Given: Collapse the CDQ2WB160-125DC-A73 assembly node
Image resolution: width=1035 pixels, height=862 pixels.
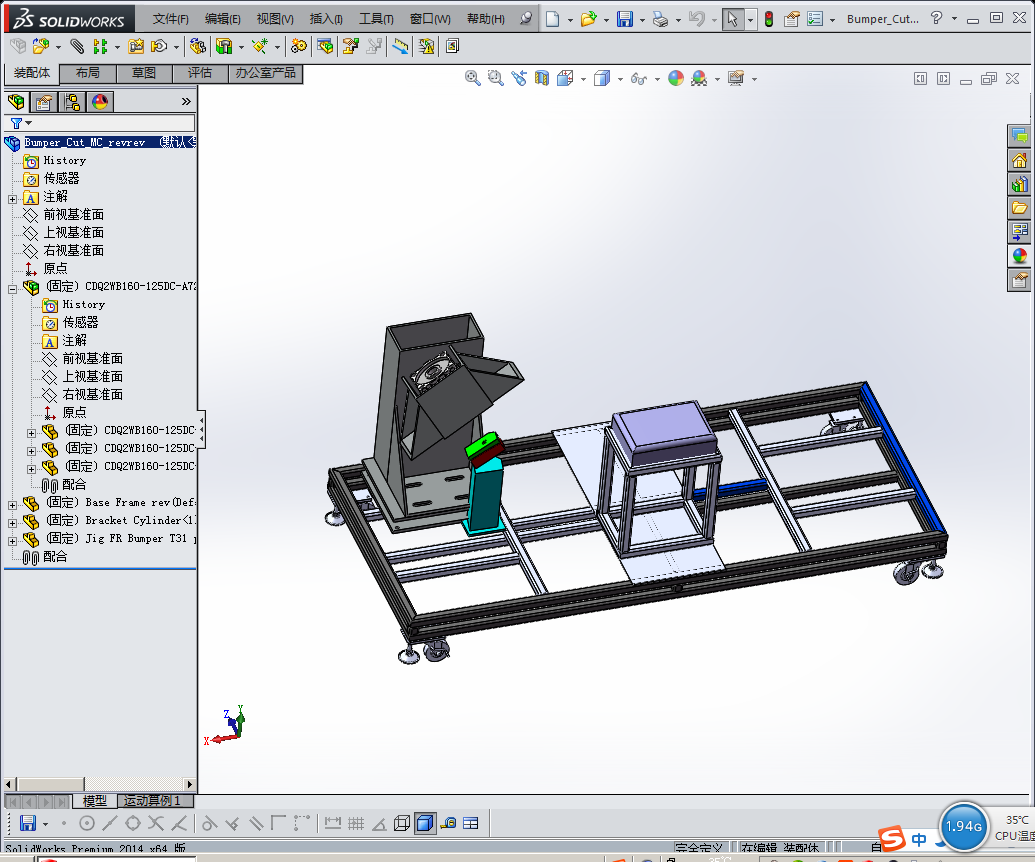Looking at the screenshot, I should tap(13, 288).
